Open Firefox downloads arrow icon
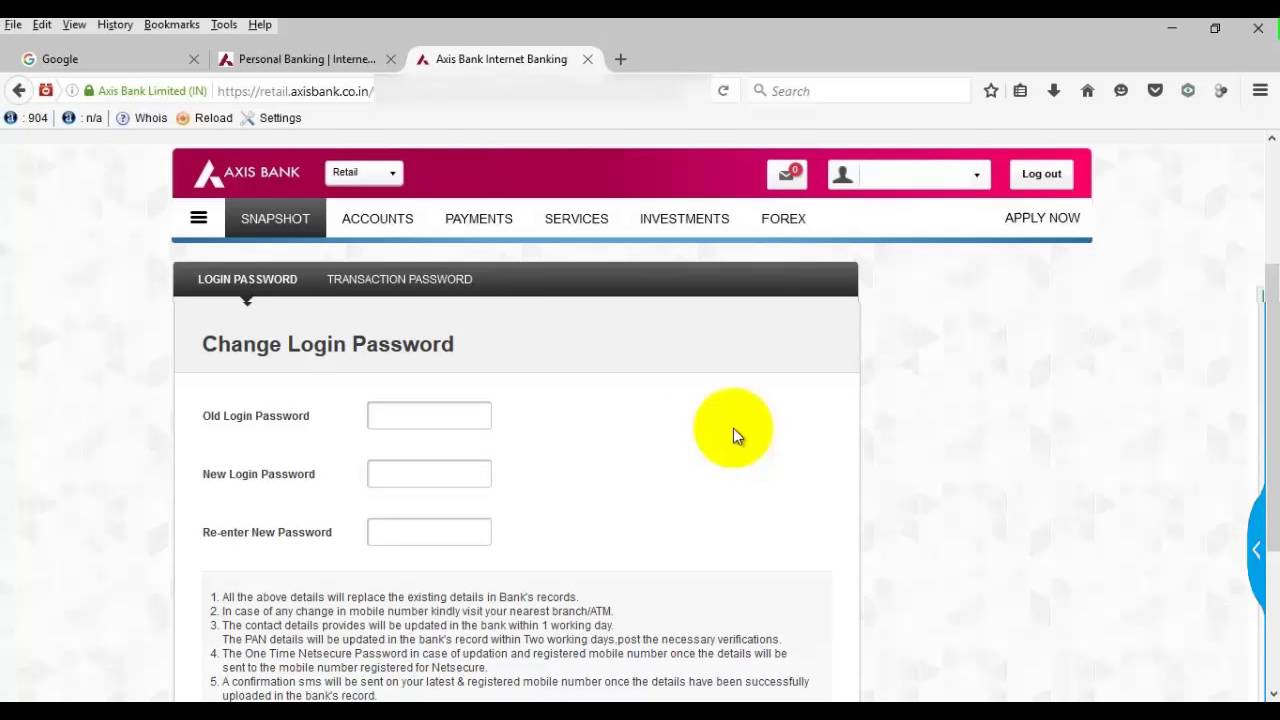 coord(1053,91)
